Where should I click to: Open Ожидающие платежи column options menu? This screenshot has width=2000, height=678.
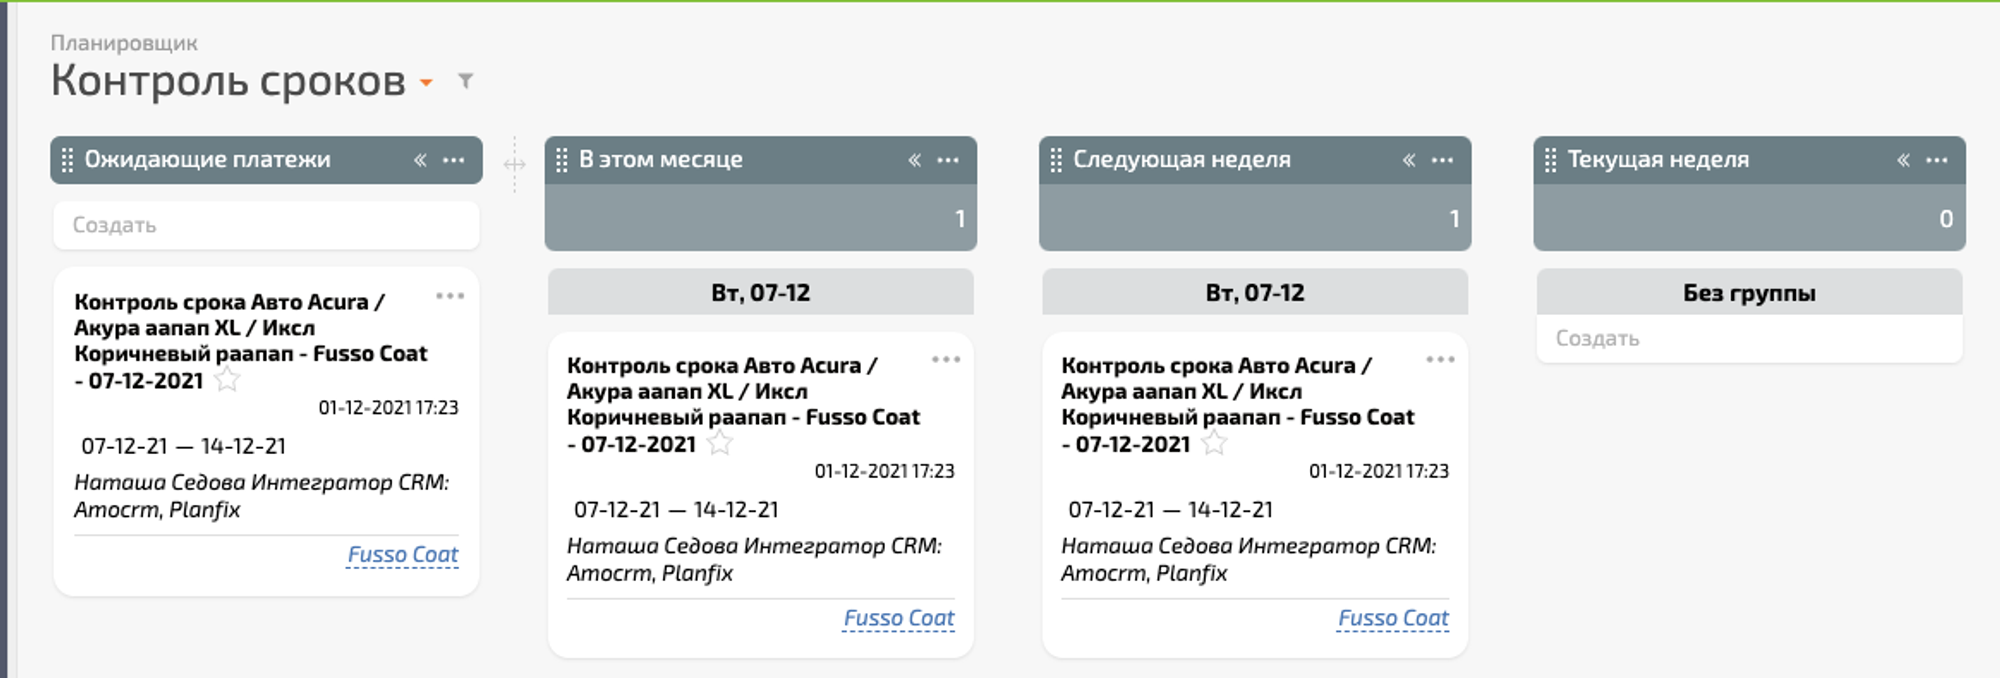pos(454,160)
